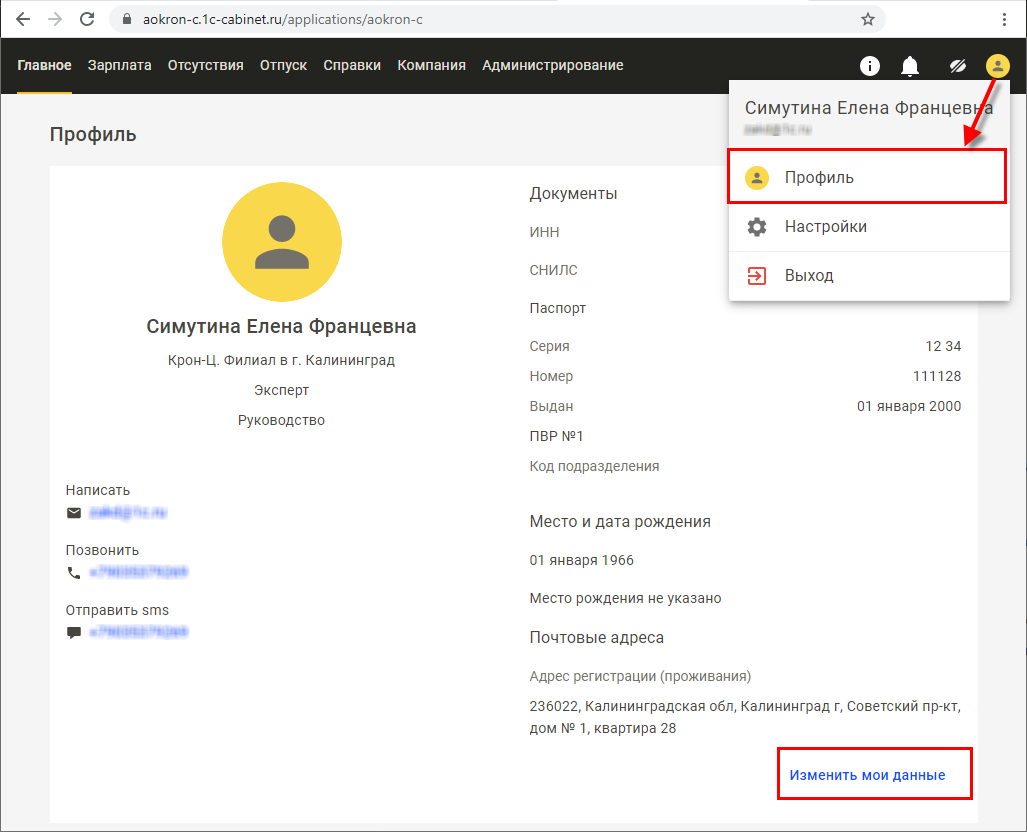Image resolution: width=1027 pixels, height=832 pixels.
Task: Click Изменить мои данные link
Action: coord(867,775)
